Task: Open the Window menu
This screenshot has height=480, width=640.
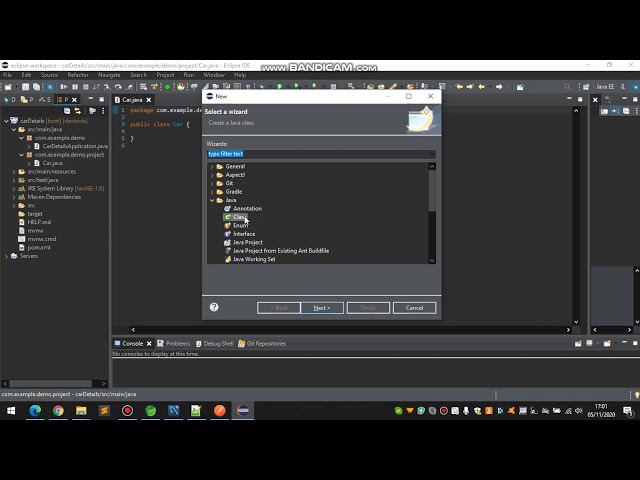Action: (x=214, y=75)
